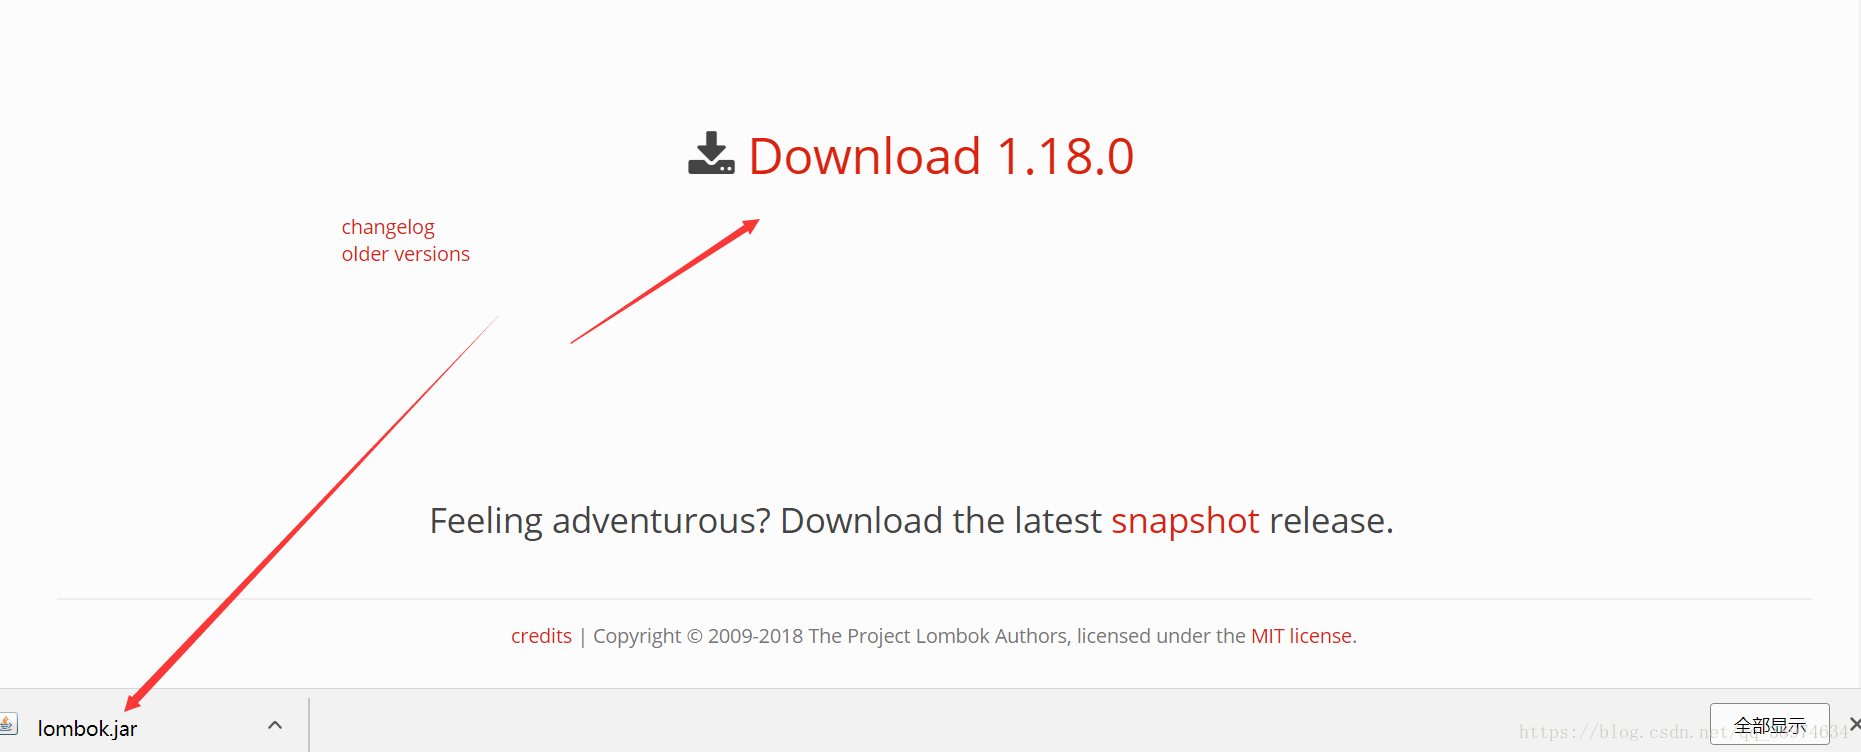Click the red arrowhead pointing at Download

coord(749,227)
